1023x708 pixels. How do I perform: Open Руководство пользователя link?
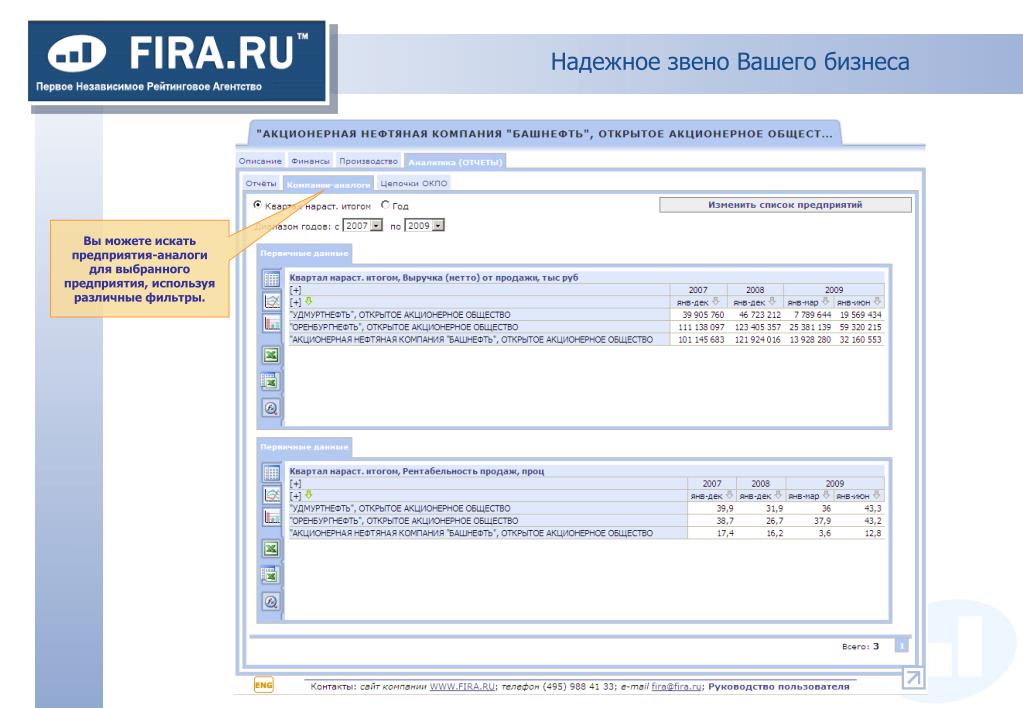click(x=779, y=686)
